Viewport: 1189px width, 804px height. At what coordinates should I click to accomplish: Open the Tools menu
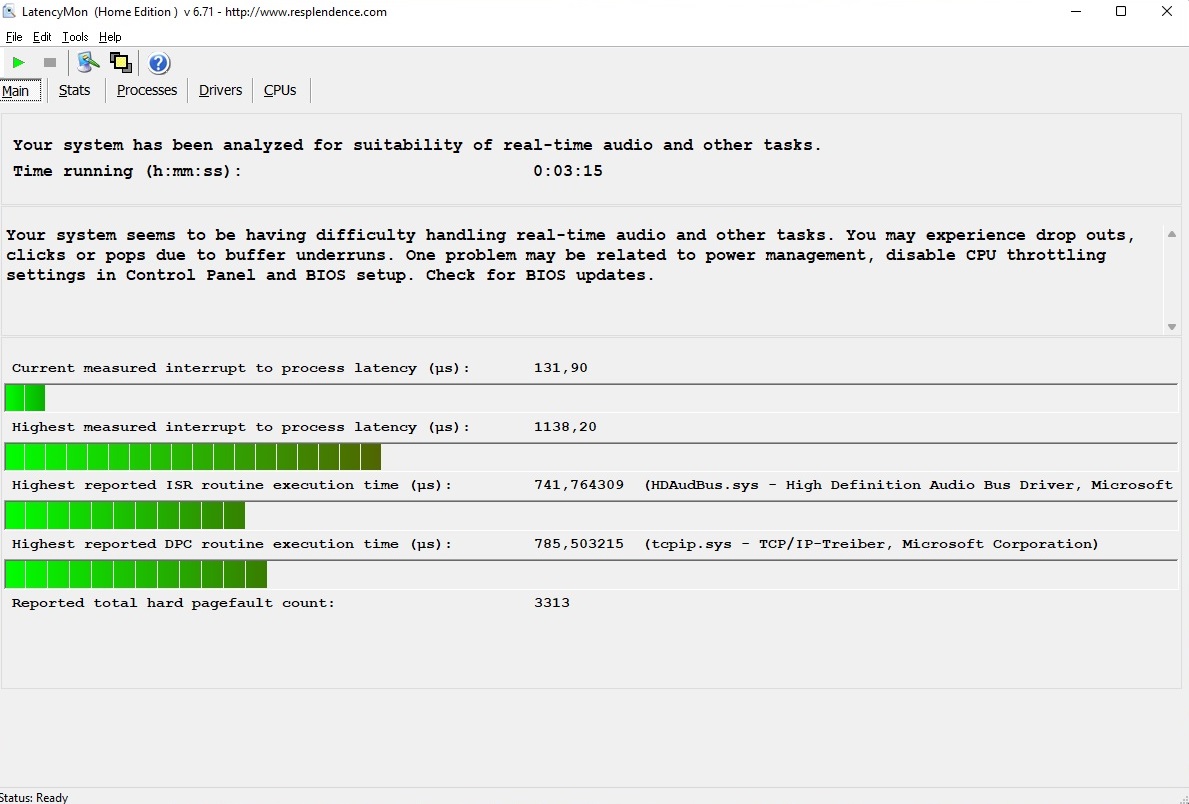75,37
